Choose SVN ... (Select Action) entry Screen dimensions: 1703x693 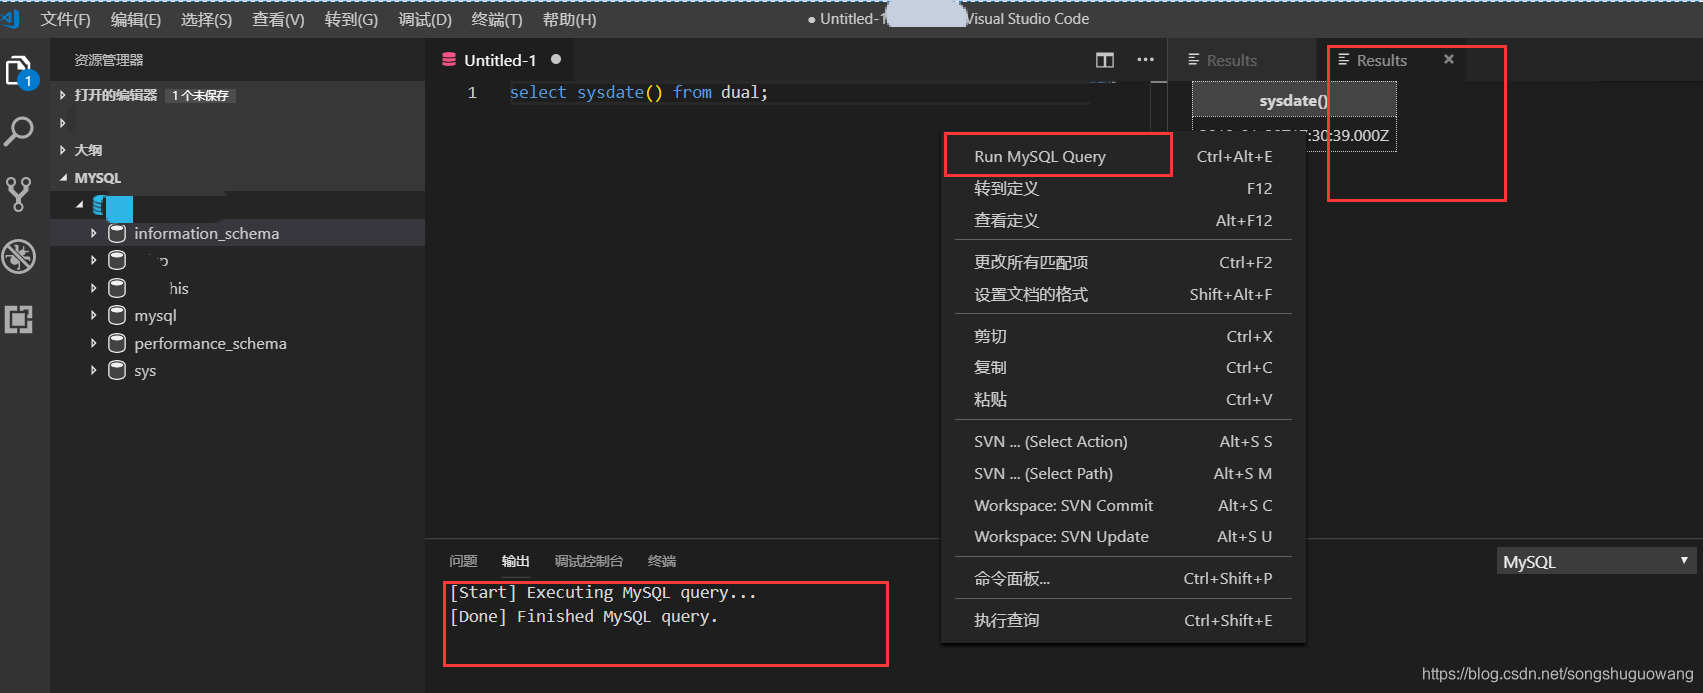(1123, 441)
